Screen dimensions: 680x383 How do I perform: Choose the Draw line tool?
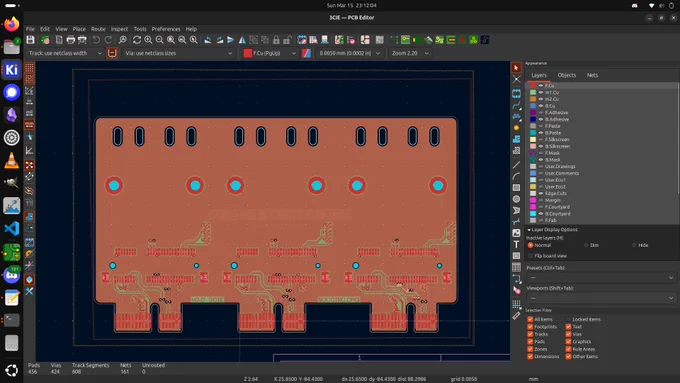click(516, 165)
